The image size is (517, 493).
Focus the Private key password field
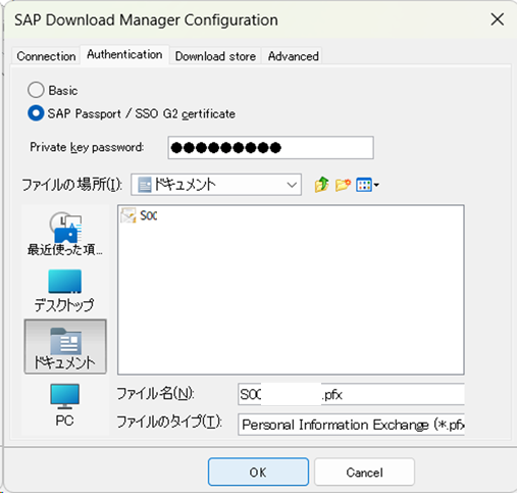271,147
